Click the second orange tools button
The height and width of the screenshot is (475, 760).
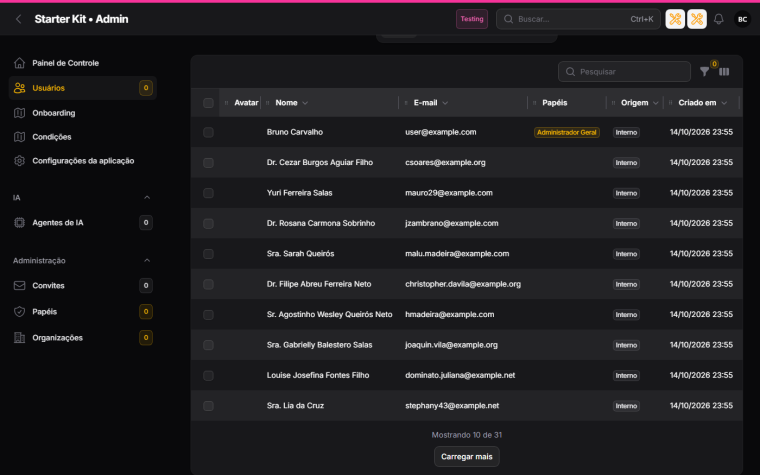point(697,19)
